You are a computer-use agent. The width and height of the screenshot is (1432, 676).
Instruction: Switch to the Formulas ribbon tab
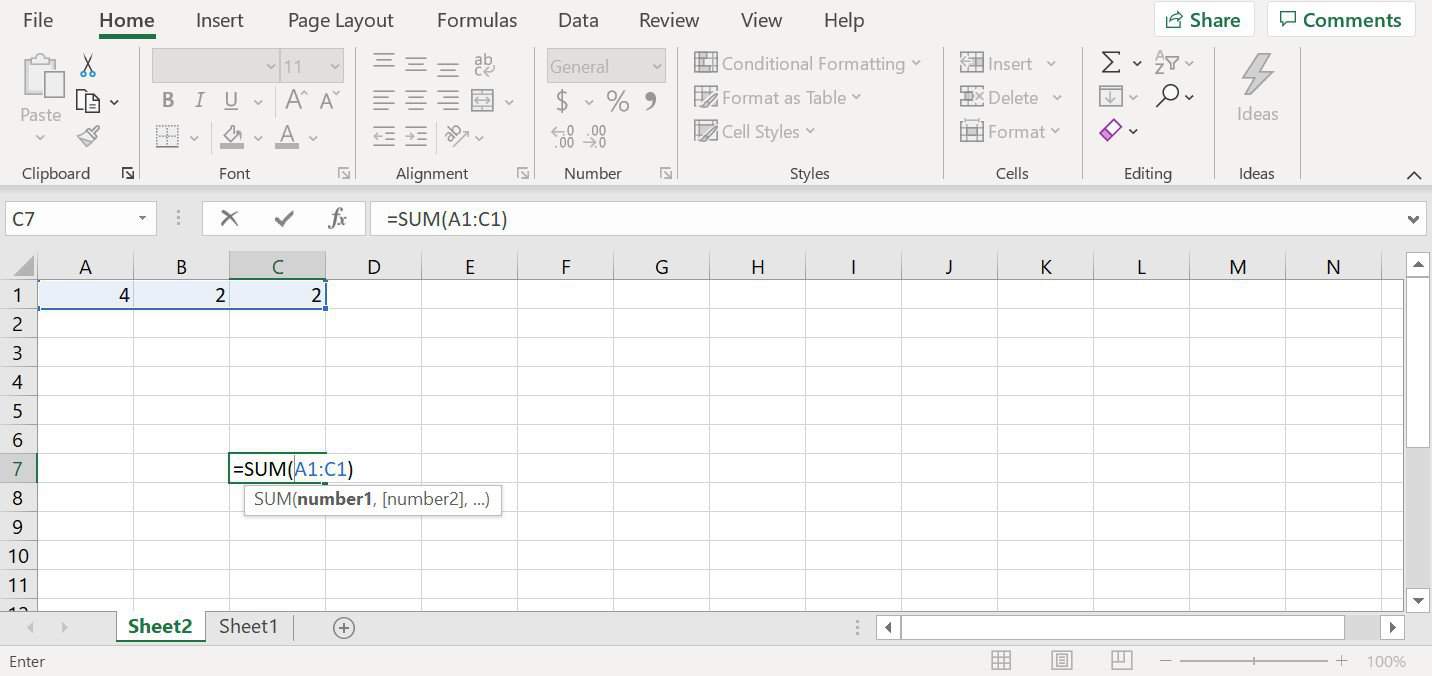point(477,19)
